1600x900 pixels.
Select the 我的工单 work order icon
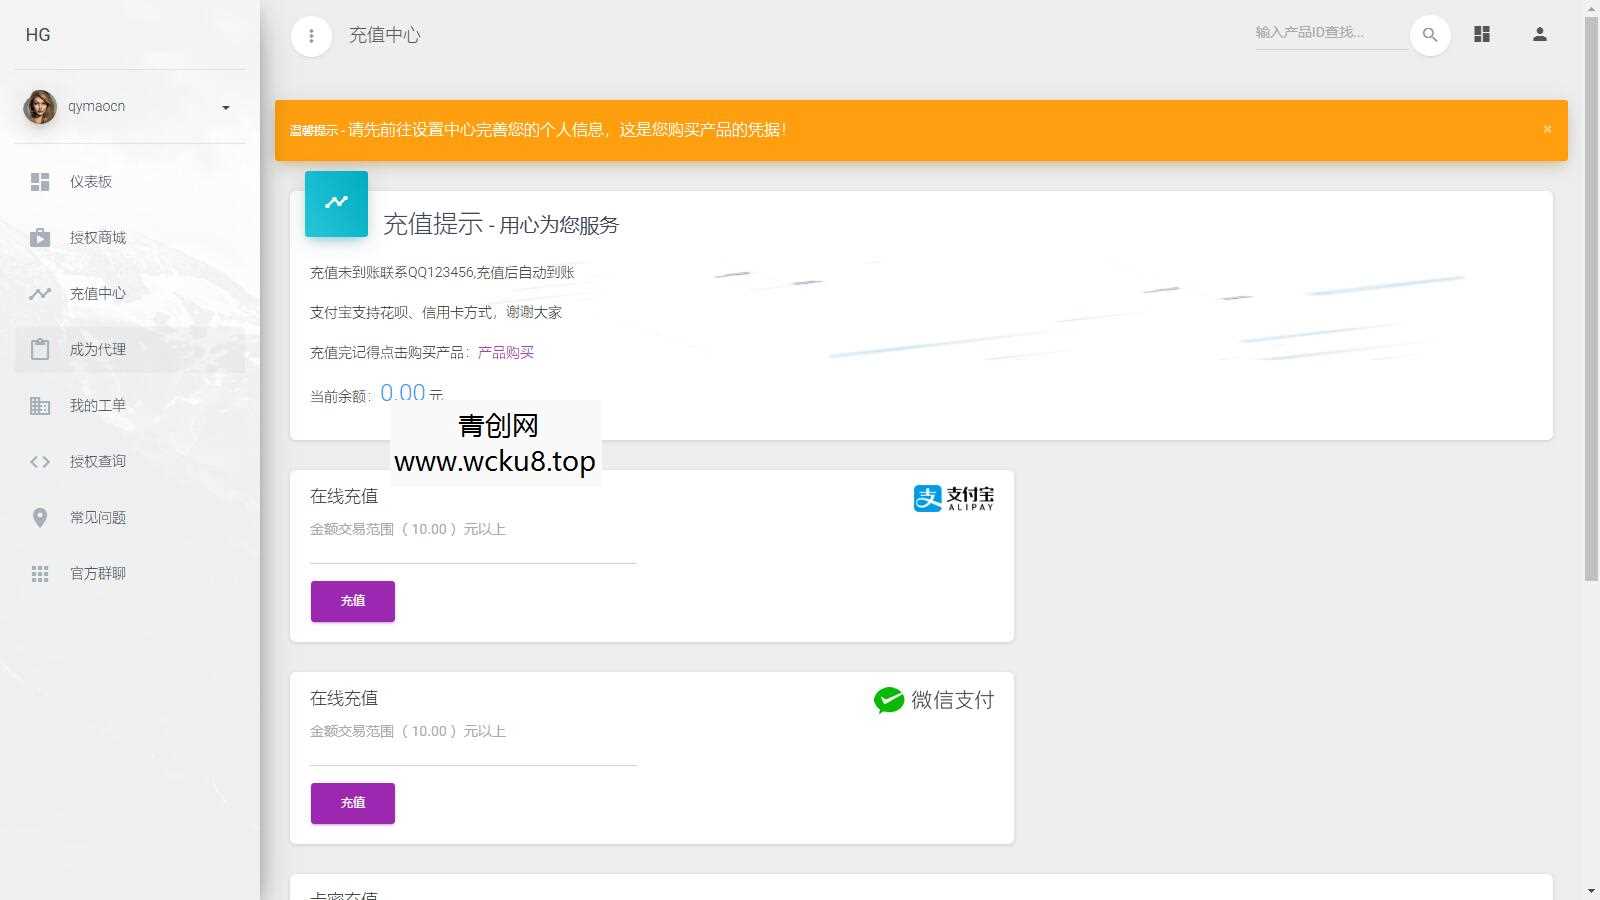(x=40, y=405)
